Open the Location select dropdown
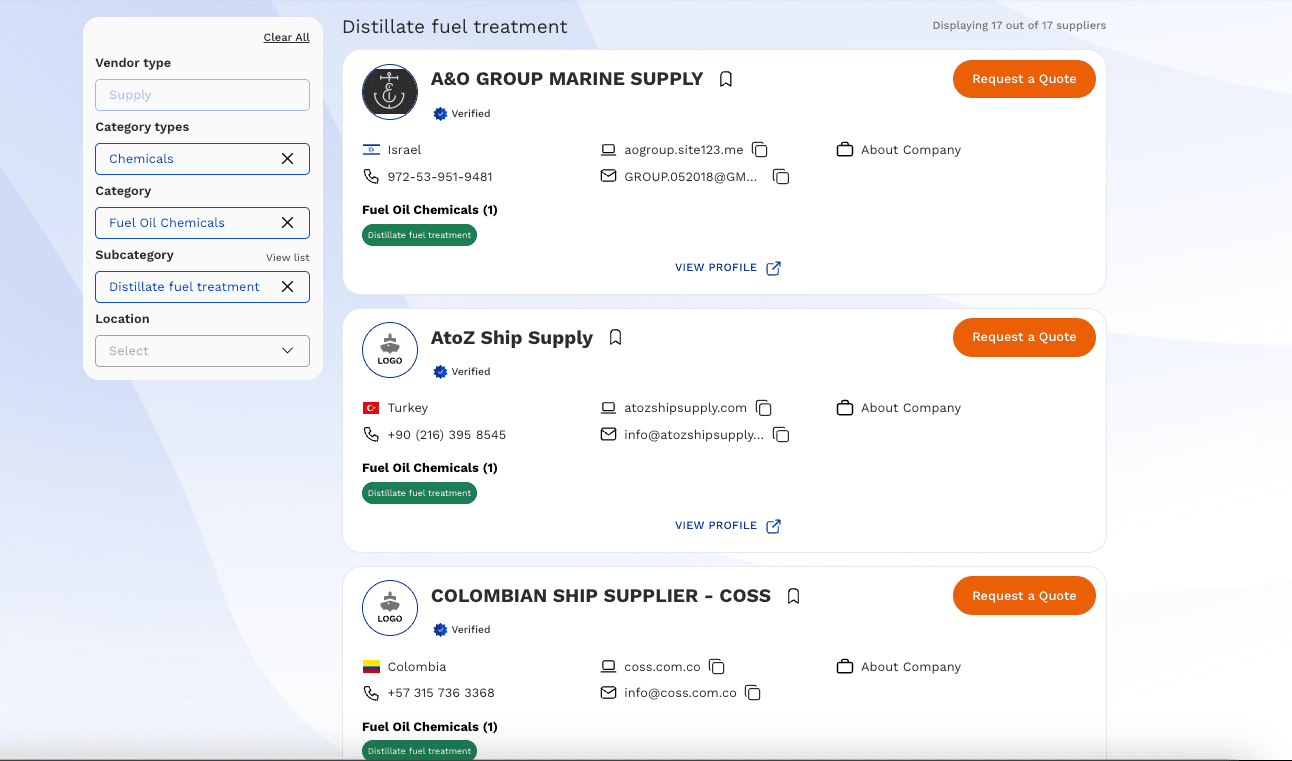Viewport: 1292px width, 761px height. click(x=202, y=351)
